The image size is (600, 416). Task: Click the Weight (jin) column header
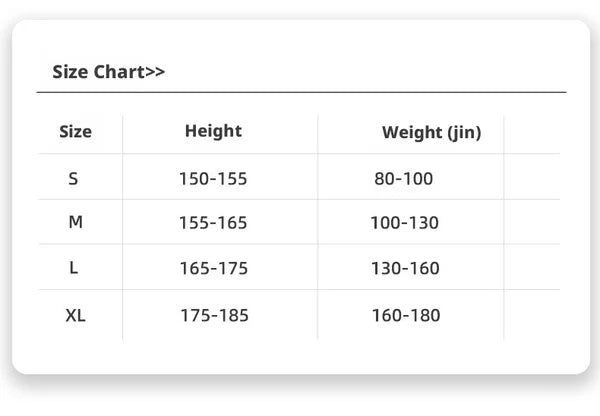click(x=432, y=133)
